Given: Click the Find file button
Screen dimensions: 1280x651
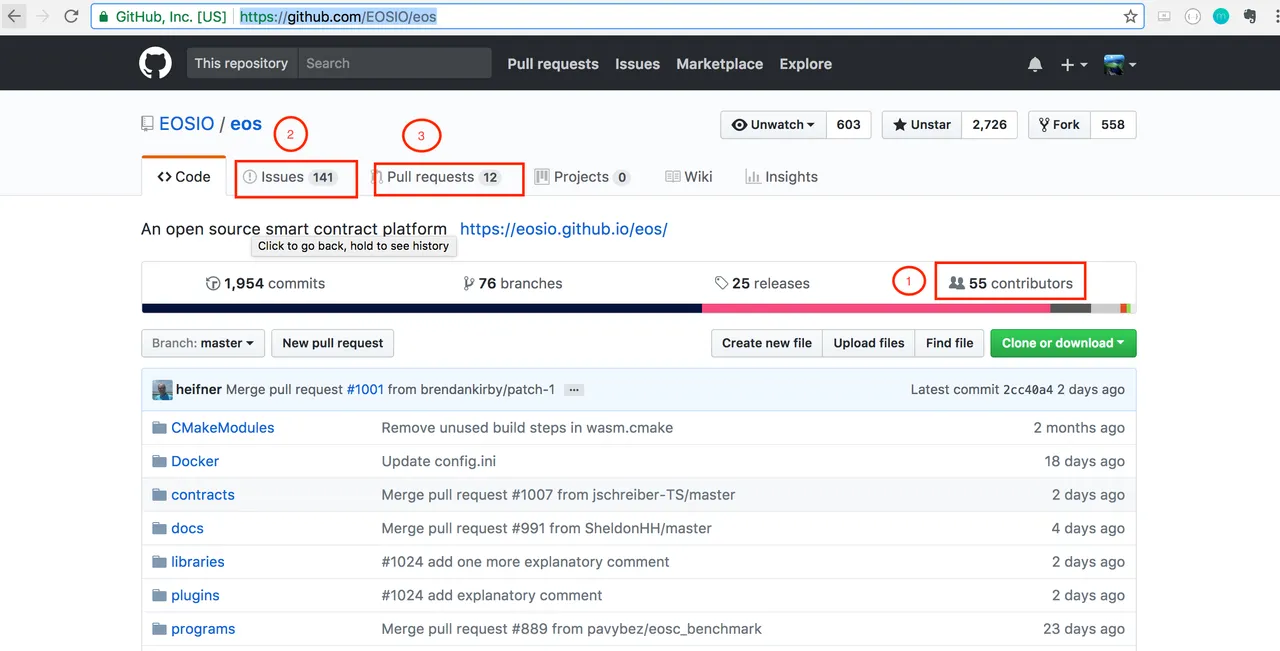Looking at the screenshot, I should (x=949, y=343).
